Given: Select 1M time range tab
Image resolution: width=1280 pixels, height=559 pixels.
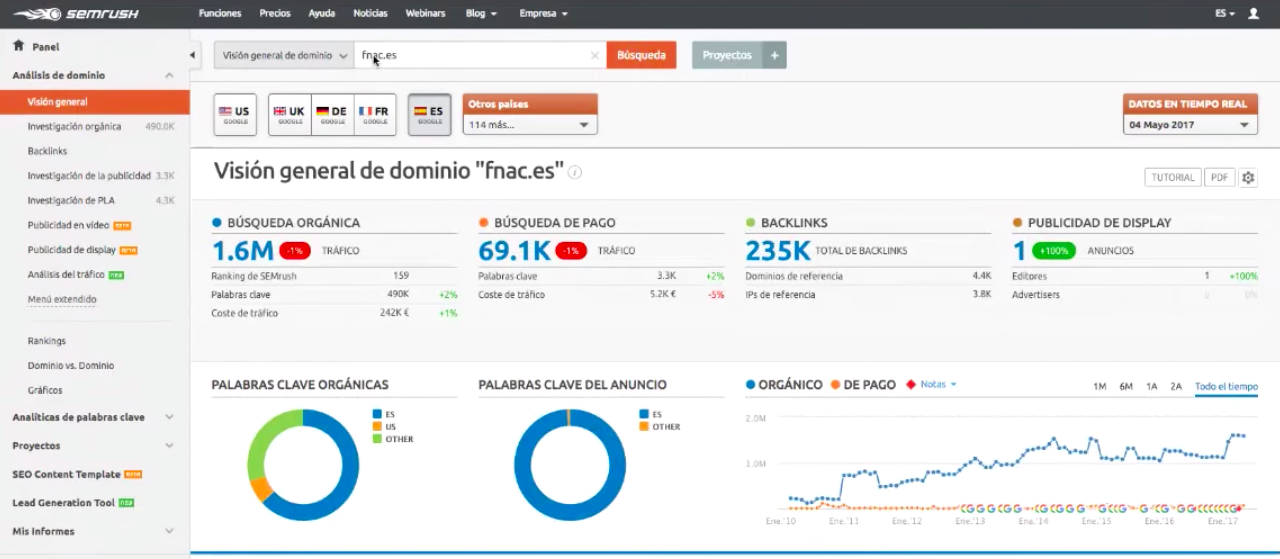Looking at the screenshot, I should pyautogui.click(x=1099, y=386).
